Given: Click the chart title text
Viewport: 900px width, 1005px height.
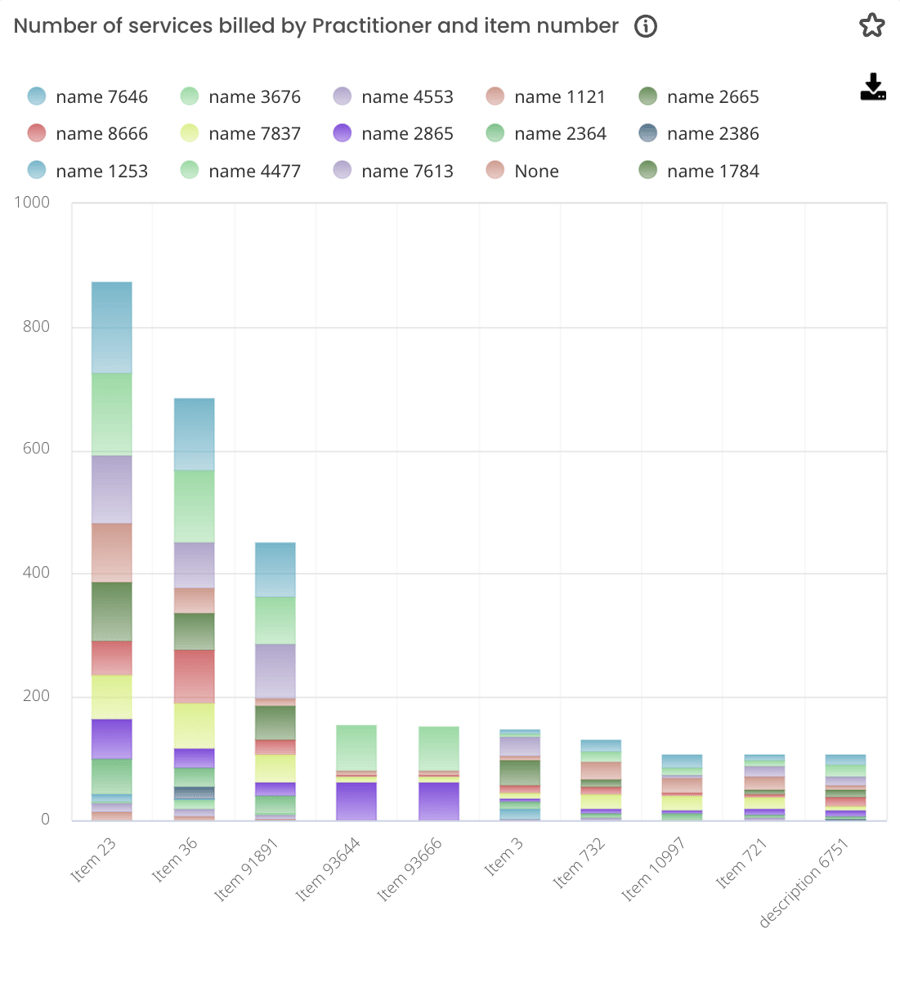Looking at the screenshot, I should 313,26.
